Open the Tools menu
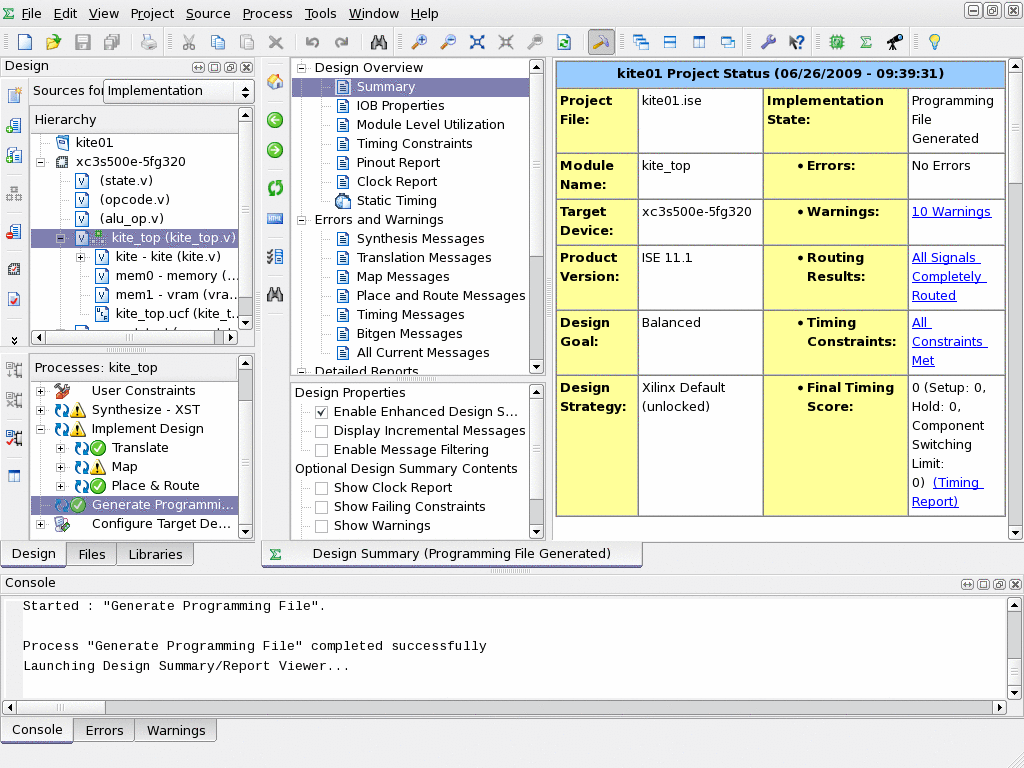This screenshot has width=1024, height=768. 321,14
